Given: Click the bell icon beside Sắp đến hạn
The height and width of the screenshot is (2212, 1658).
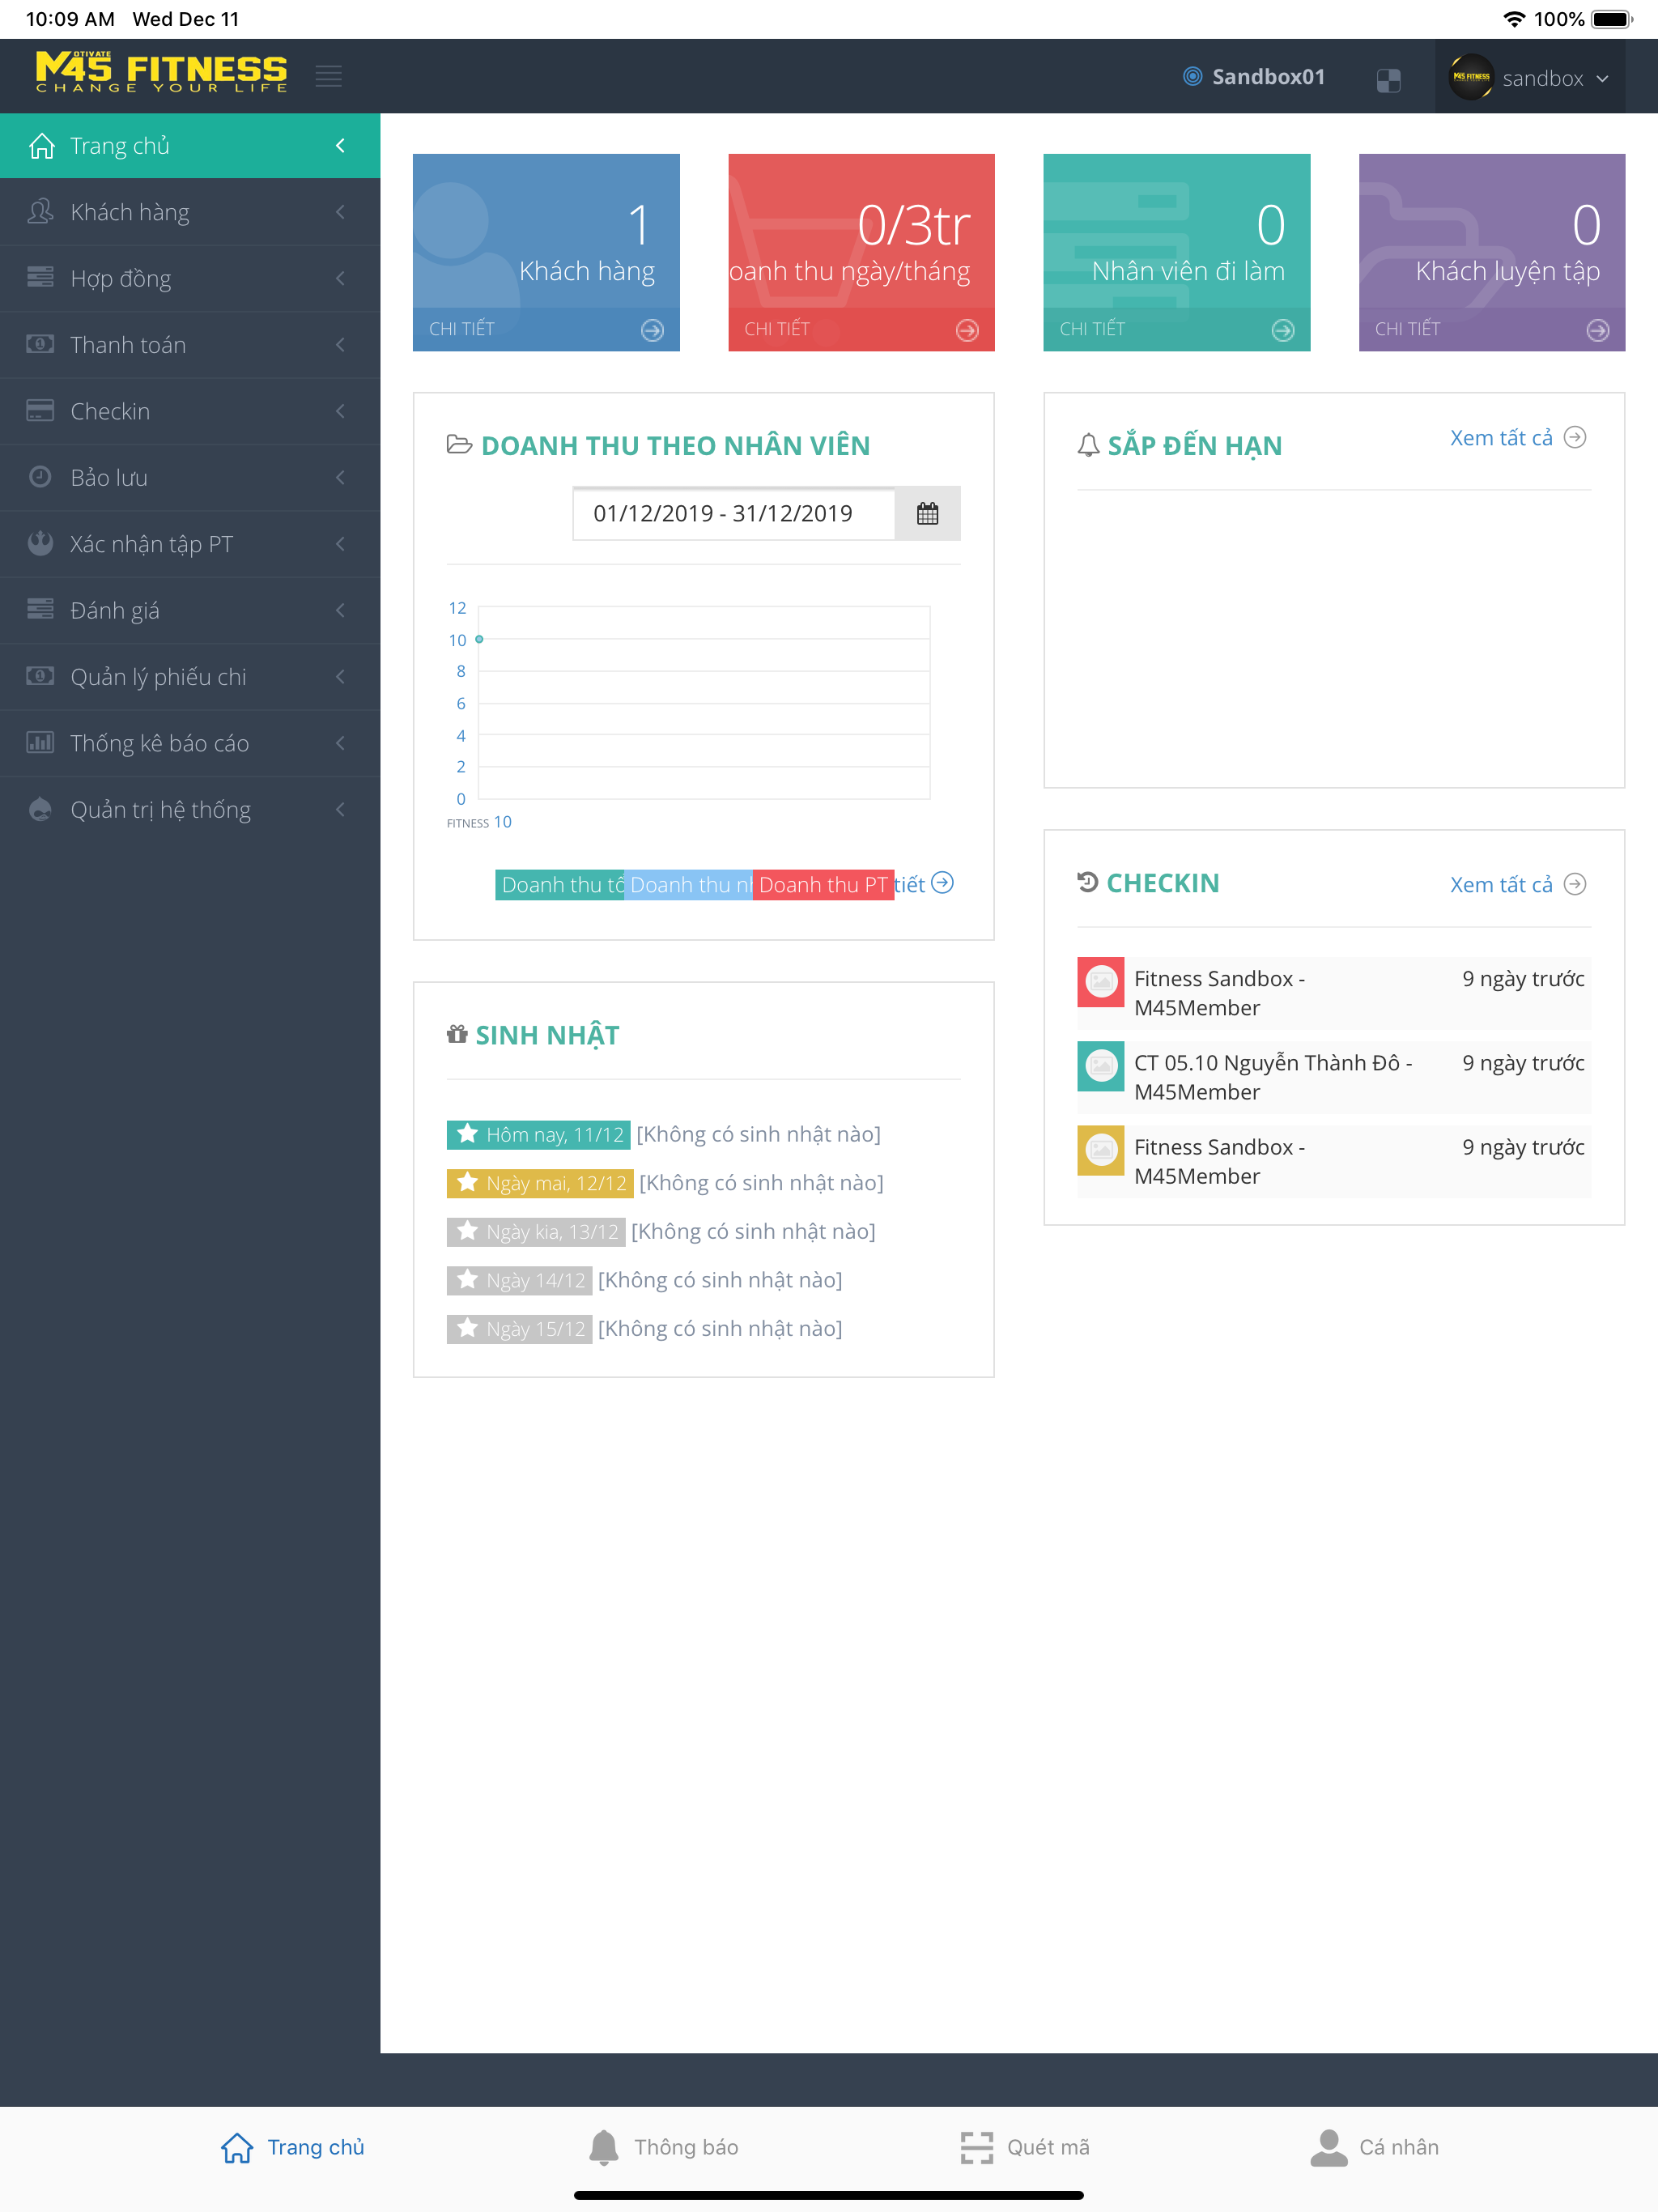Looking at the screenshot, I should [1089, 446].
